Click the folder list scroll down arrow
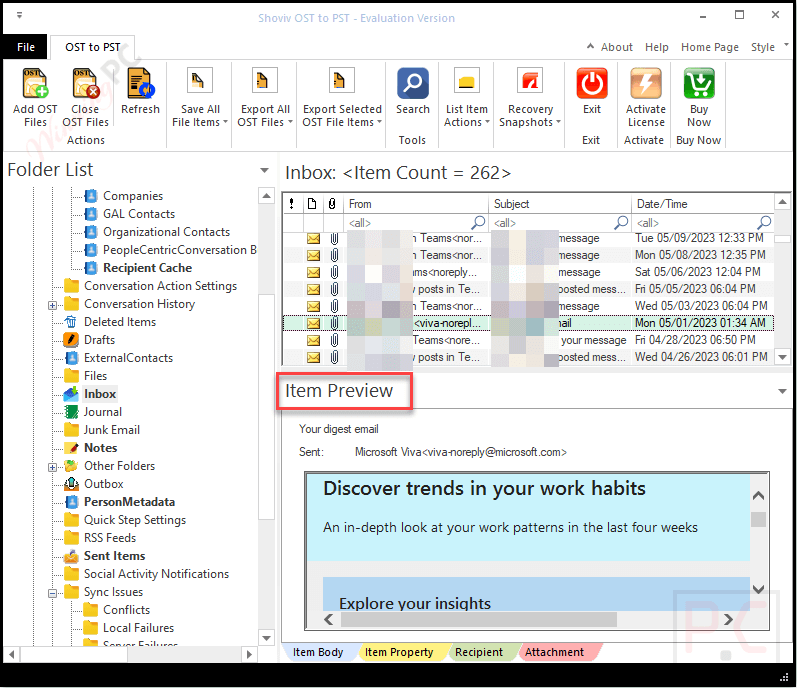Image resolution: width=797 pixels, height=688 pixels. coord(266,638)
